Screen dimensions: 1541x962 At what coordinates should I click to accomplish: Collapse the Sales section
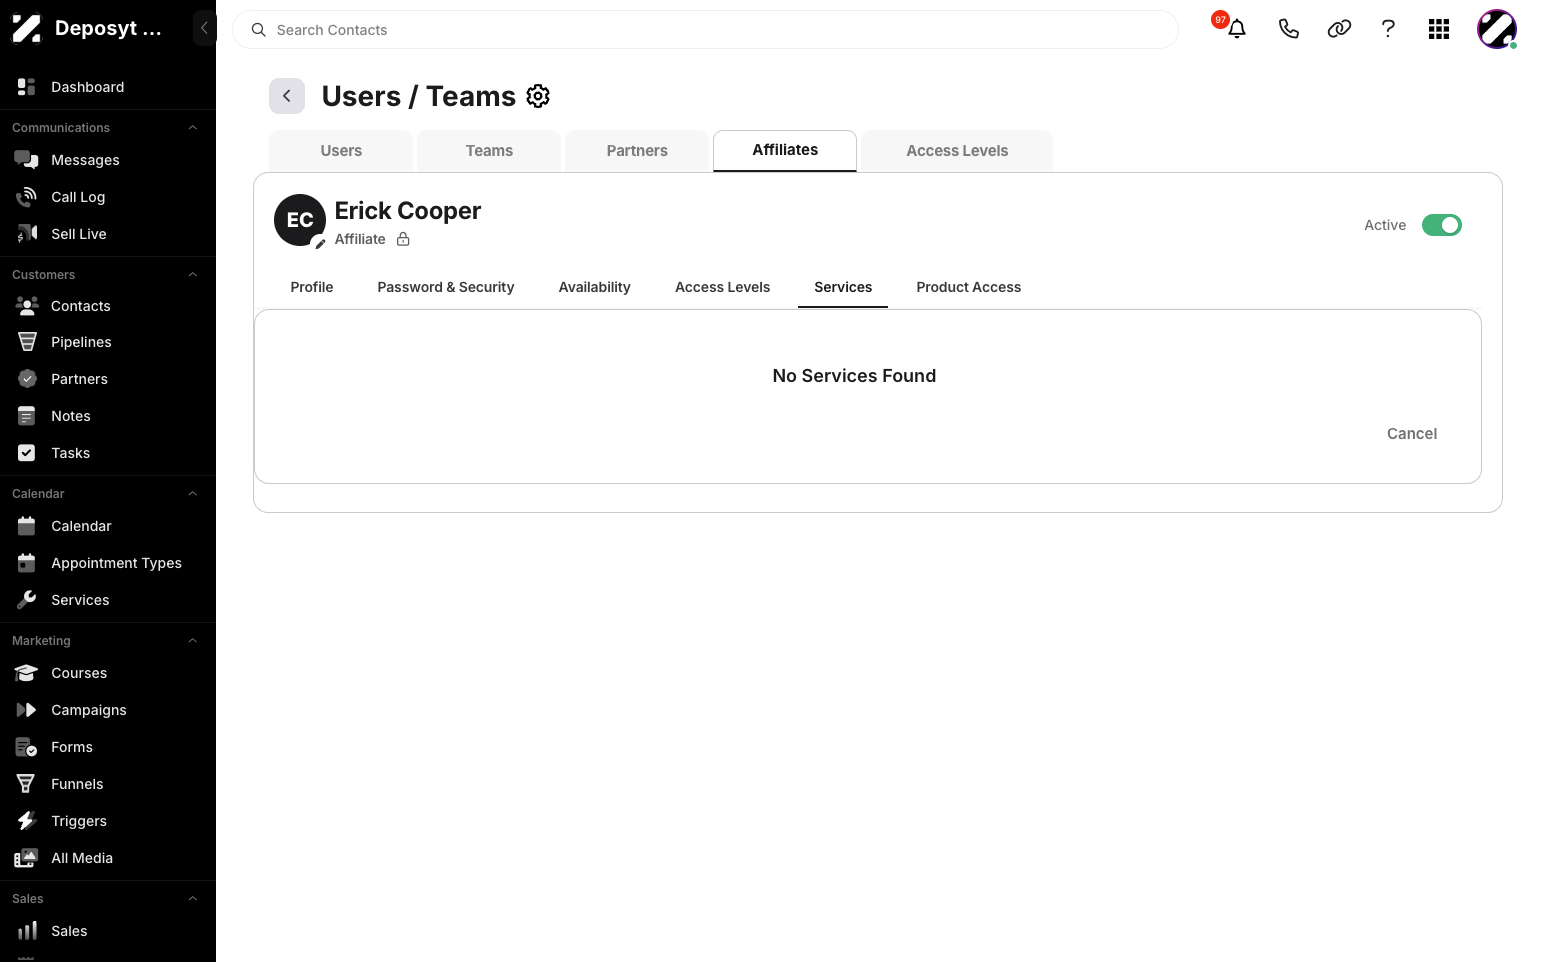[x=193, y=899]
